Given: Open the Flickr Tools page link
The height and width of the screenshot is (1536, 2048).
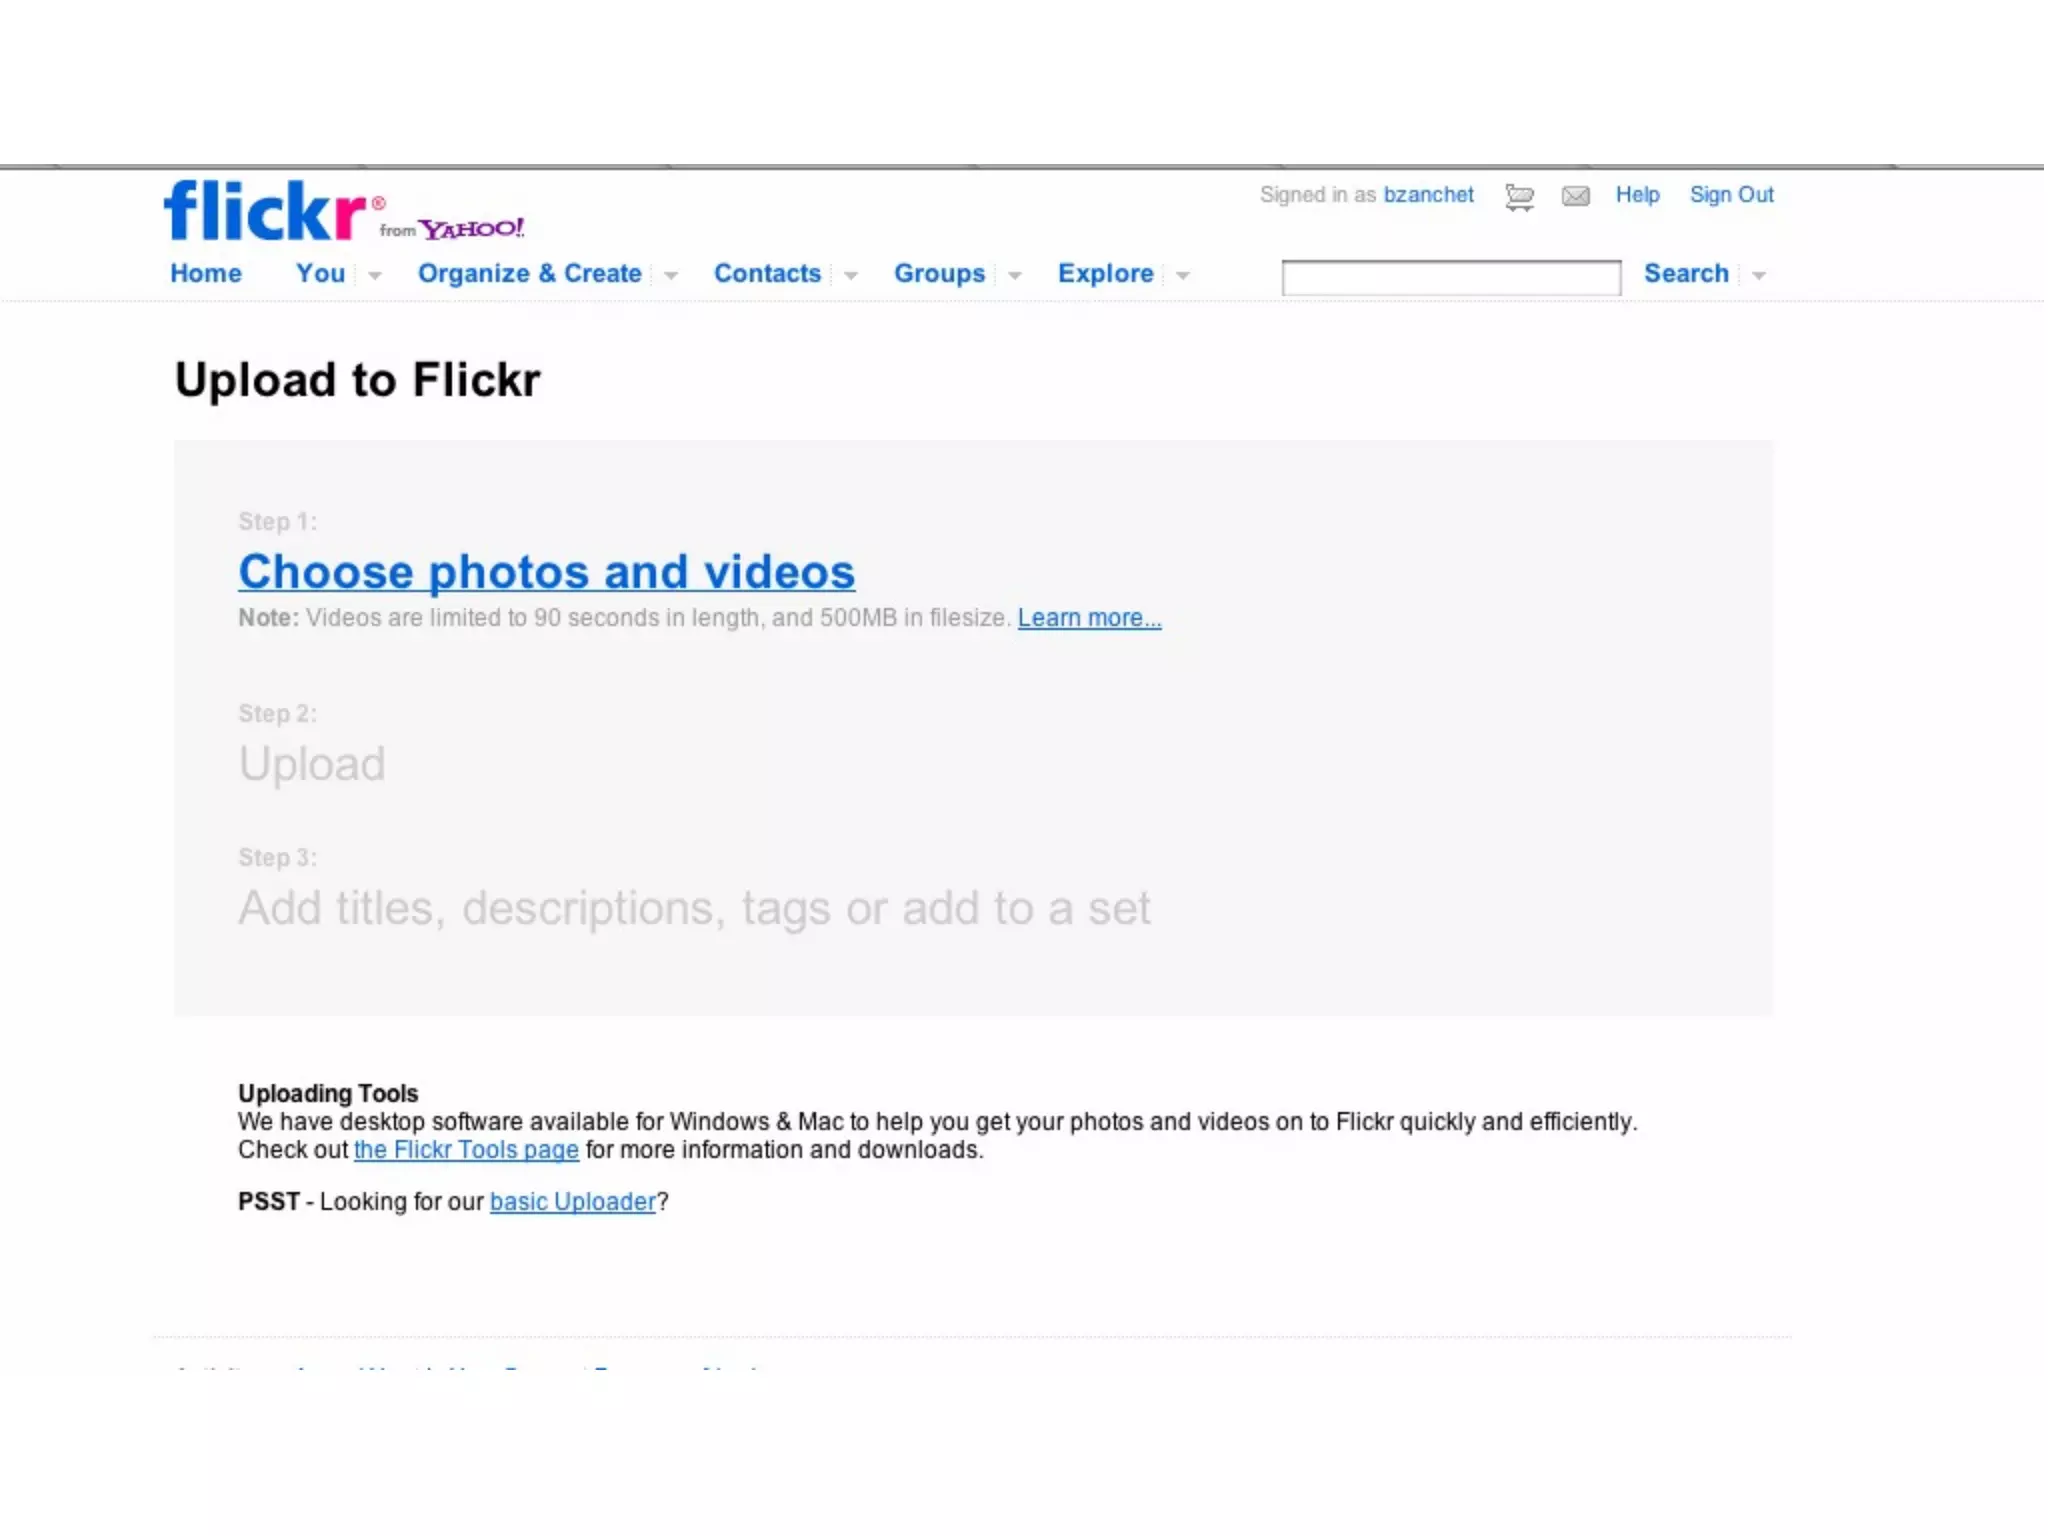Looking at the screenshot, I should [466, 1150].
